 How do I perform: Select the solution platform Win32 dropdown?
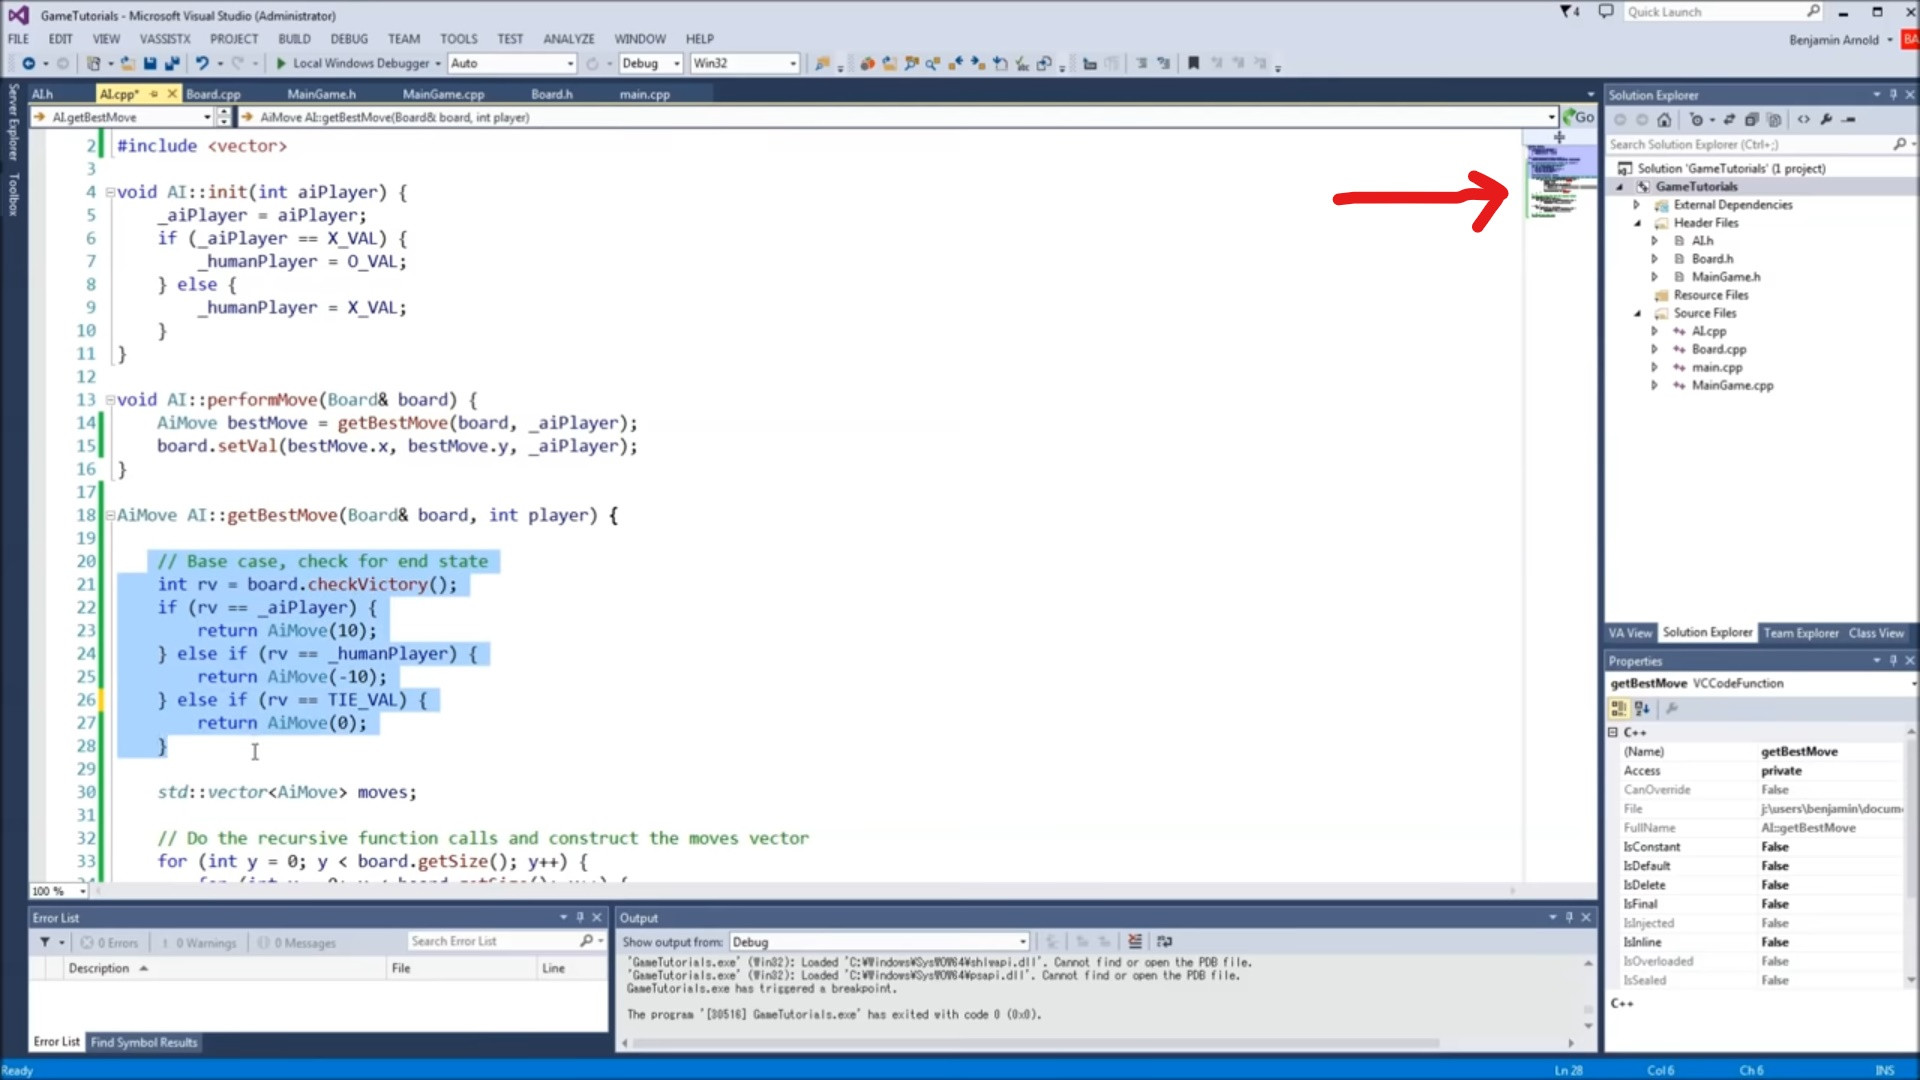(741, 62)
